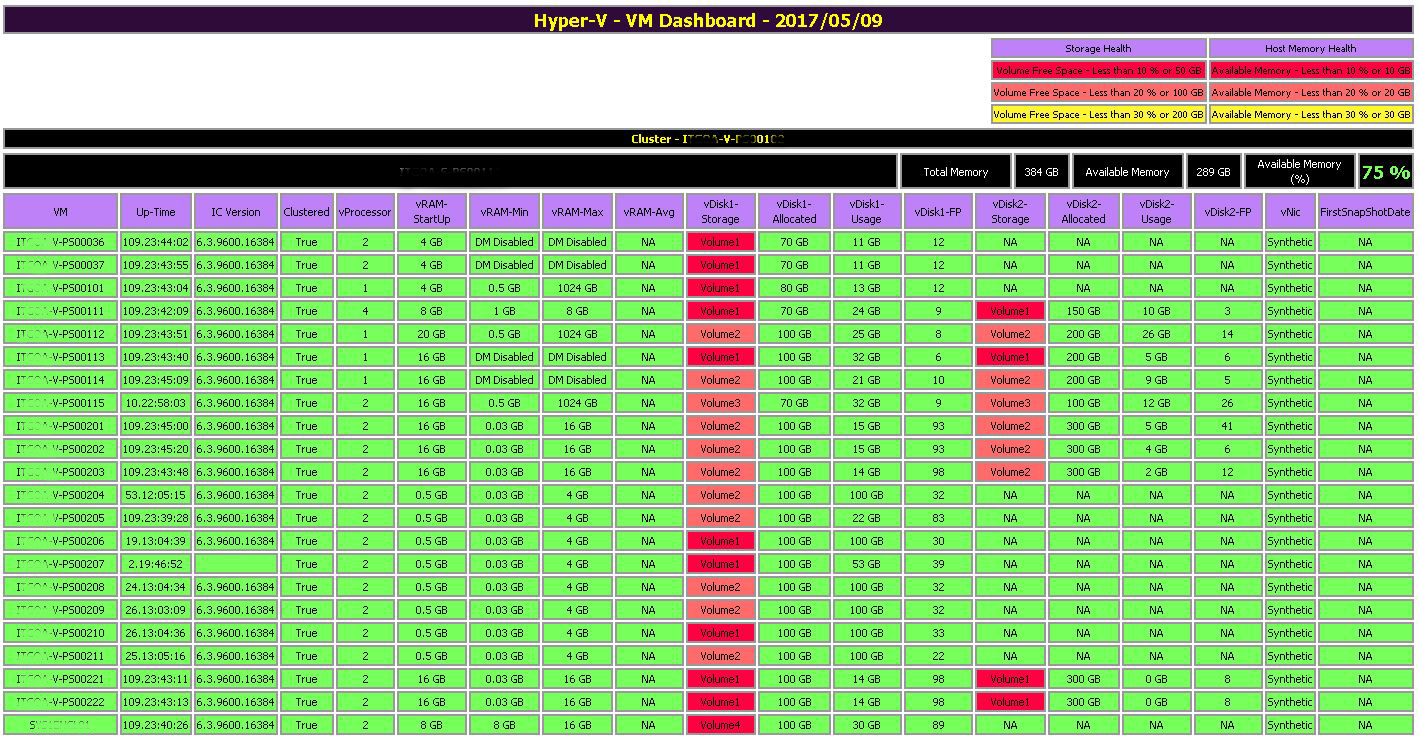
Task: Click 80 GB vDisk1-Allocated in PS00101 row
Action: [x=794, y=288]
